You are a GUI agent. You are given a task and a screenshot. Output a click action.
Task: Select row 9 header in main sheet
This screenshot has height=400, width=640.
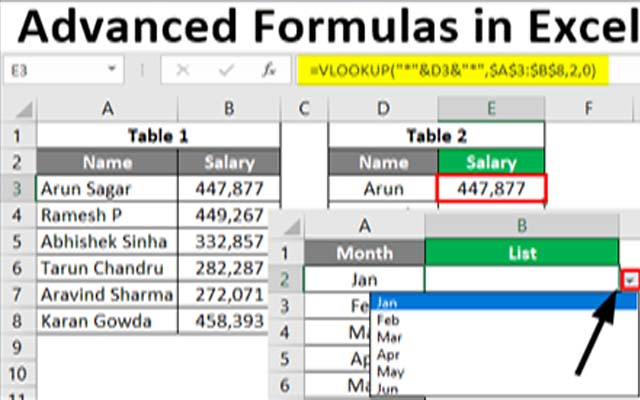coord(18,347)
